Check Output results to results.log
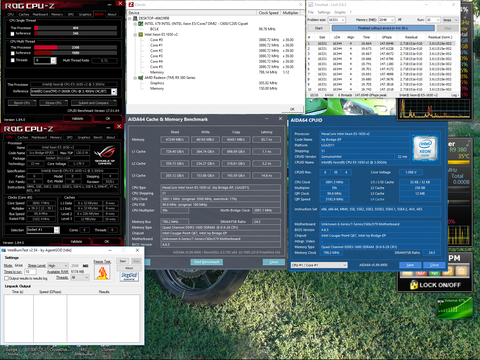480x360 pixels. [6, 278]
